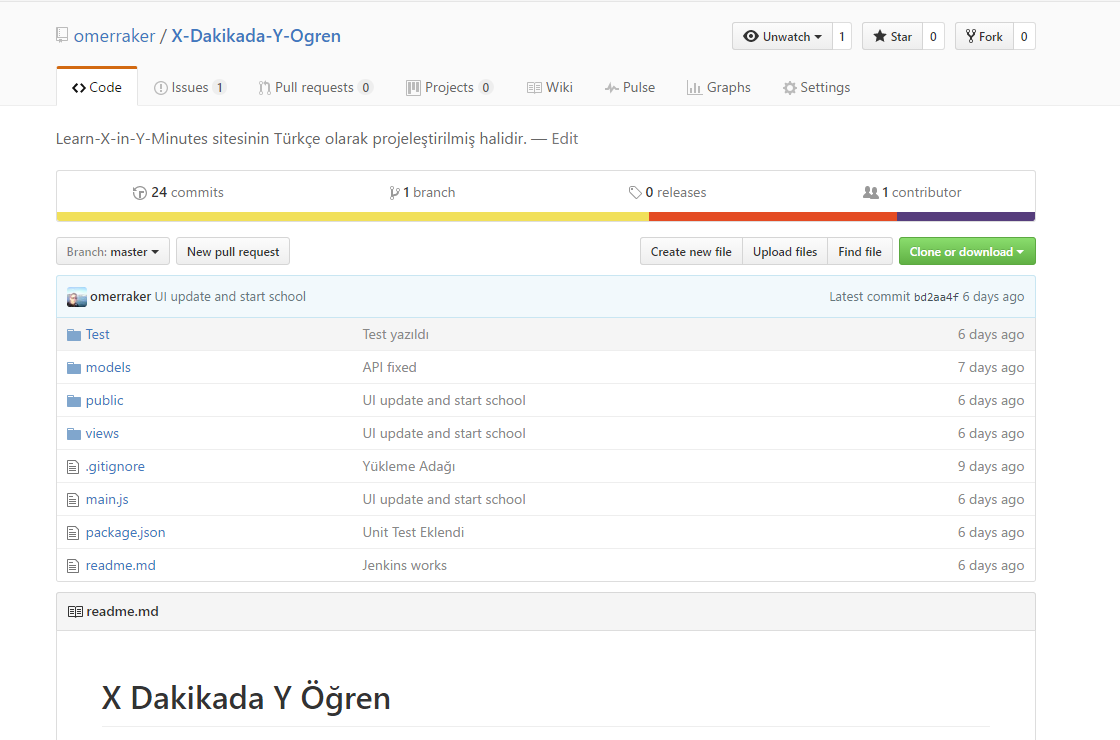Open the 'Unit Test Eklendi' commit message
1120x740 pixels.
pyautogui.click(x=413, y=532)
